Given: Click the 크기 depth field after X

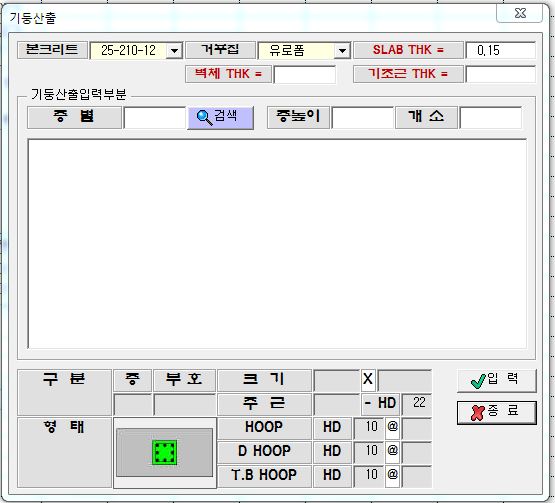Looking at the screenshot, I should coord(405,380).
